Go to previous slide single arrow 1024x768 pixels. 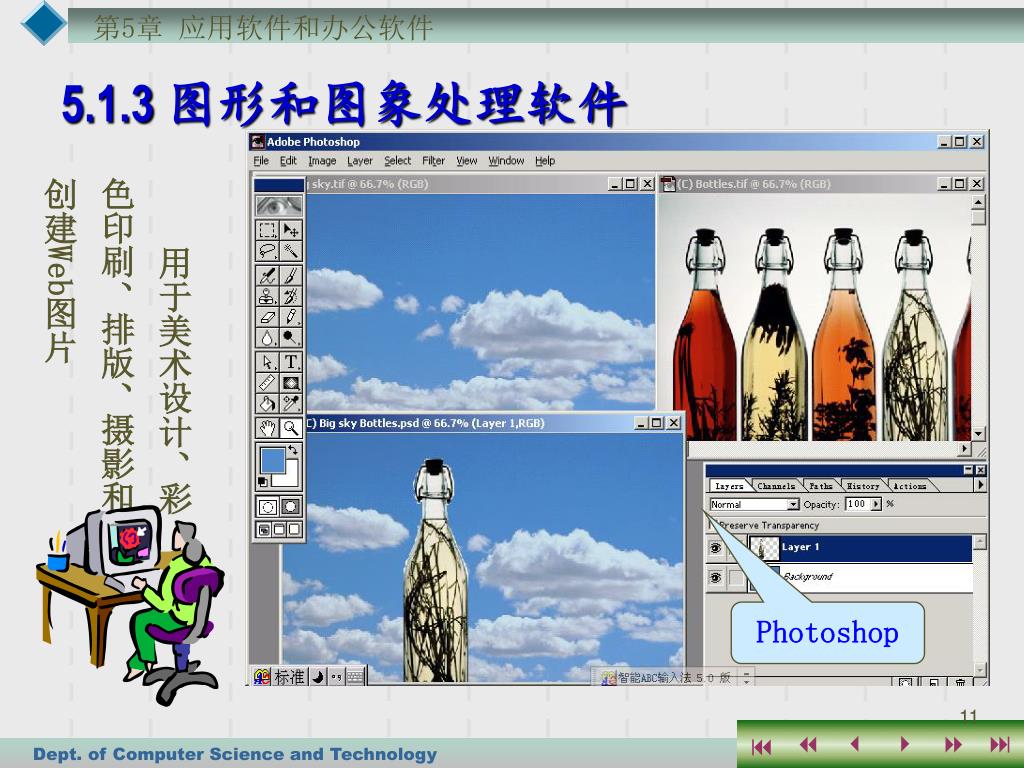click(x=854, y=744)
